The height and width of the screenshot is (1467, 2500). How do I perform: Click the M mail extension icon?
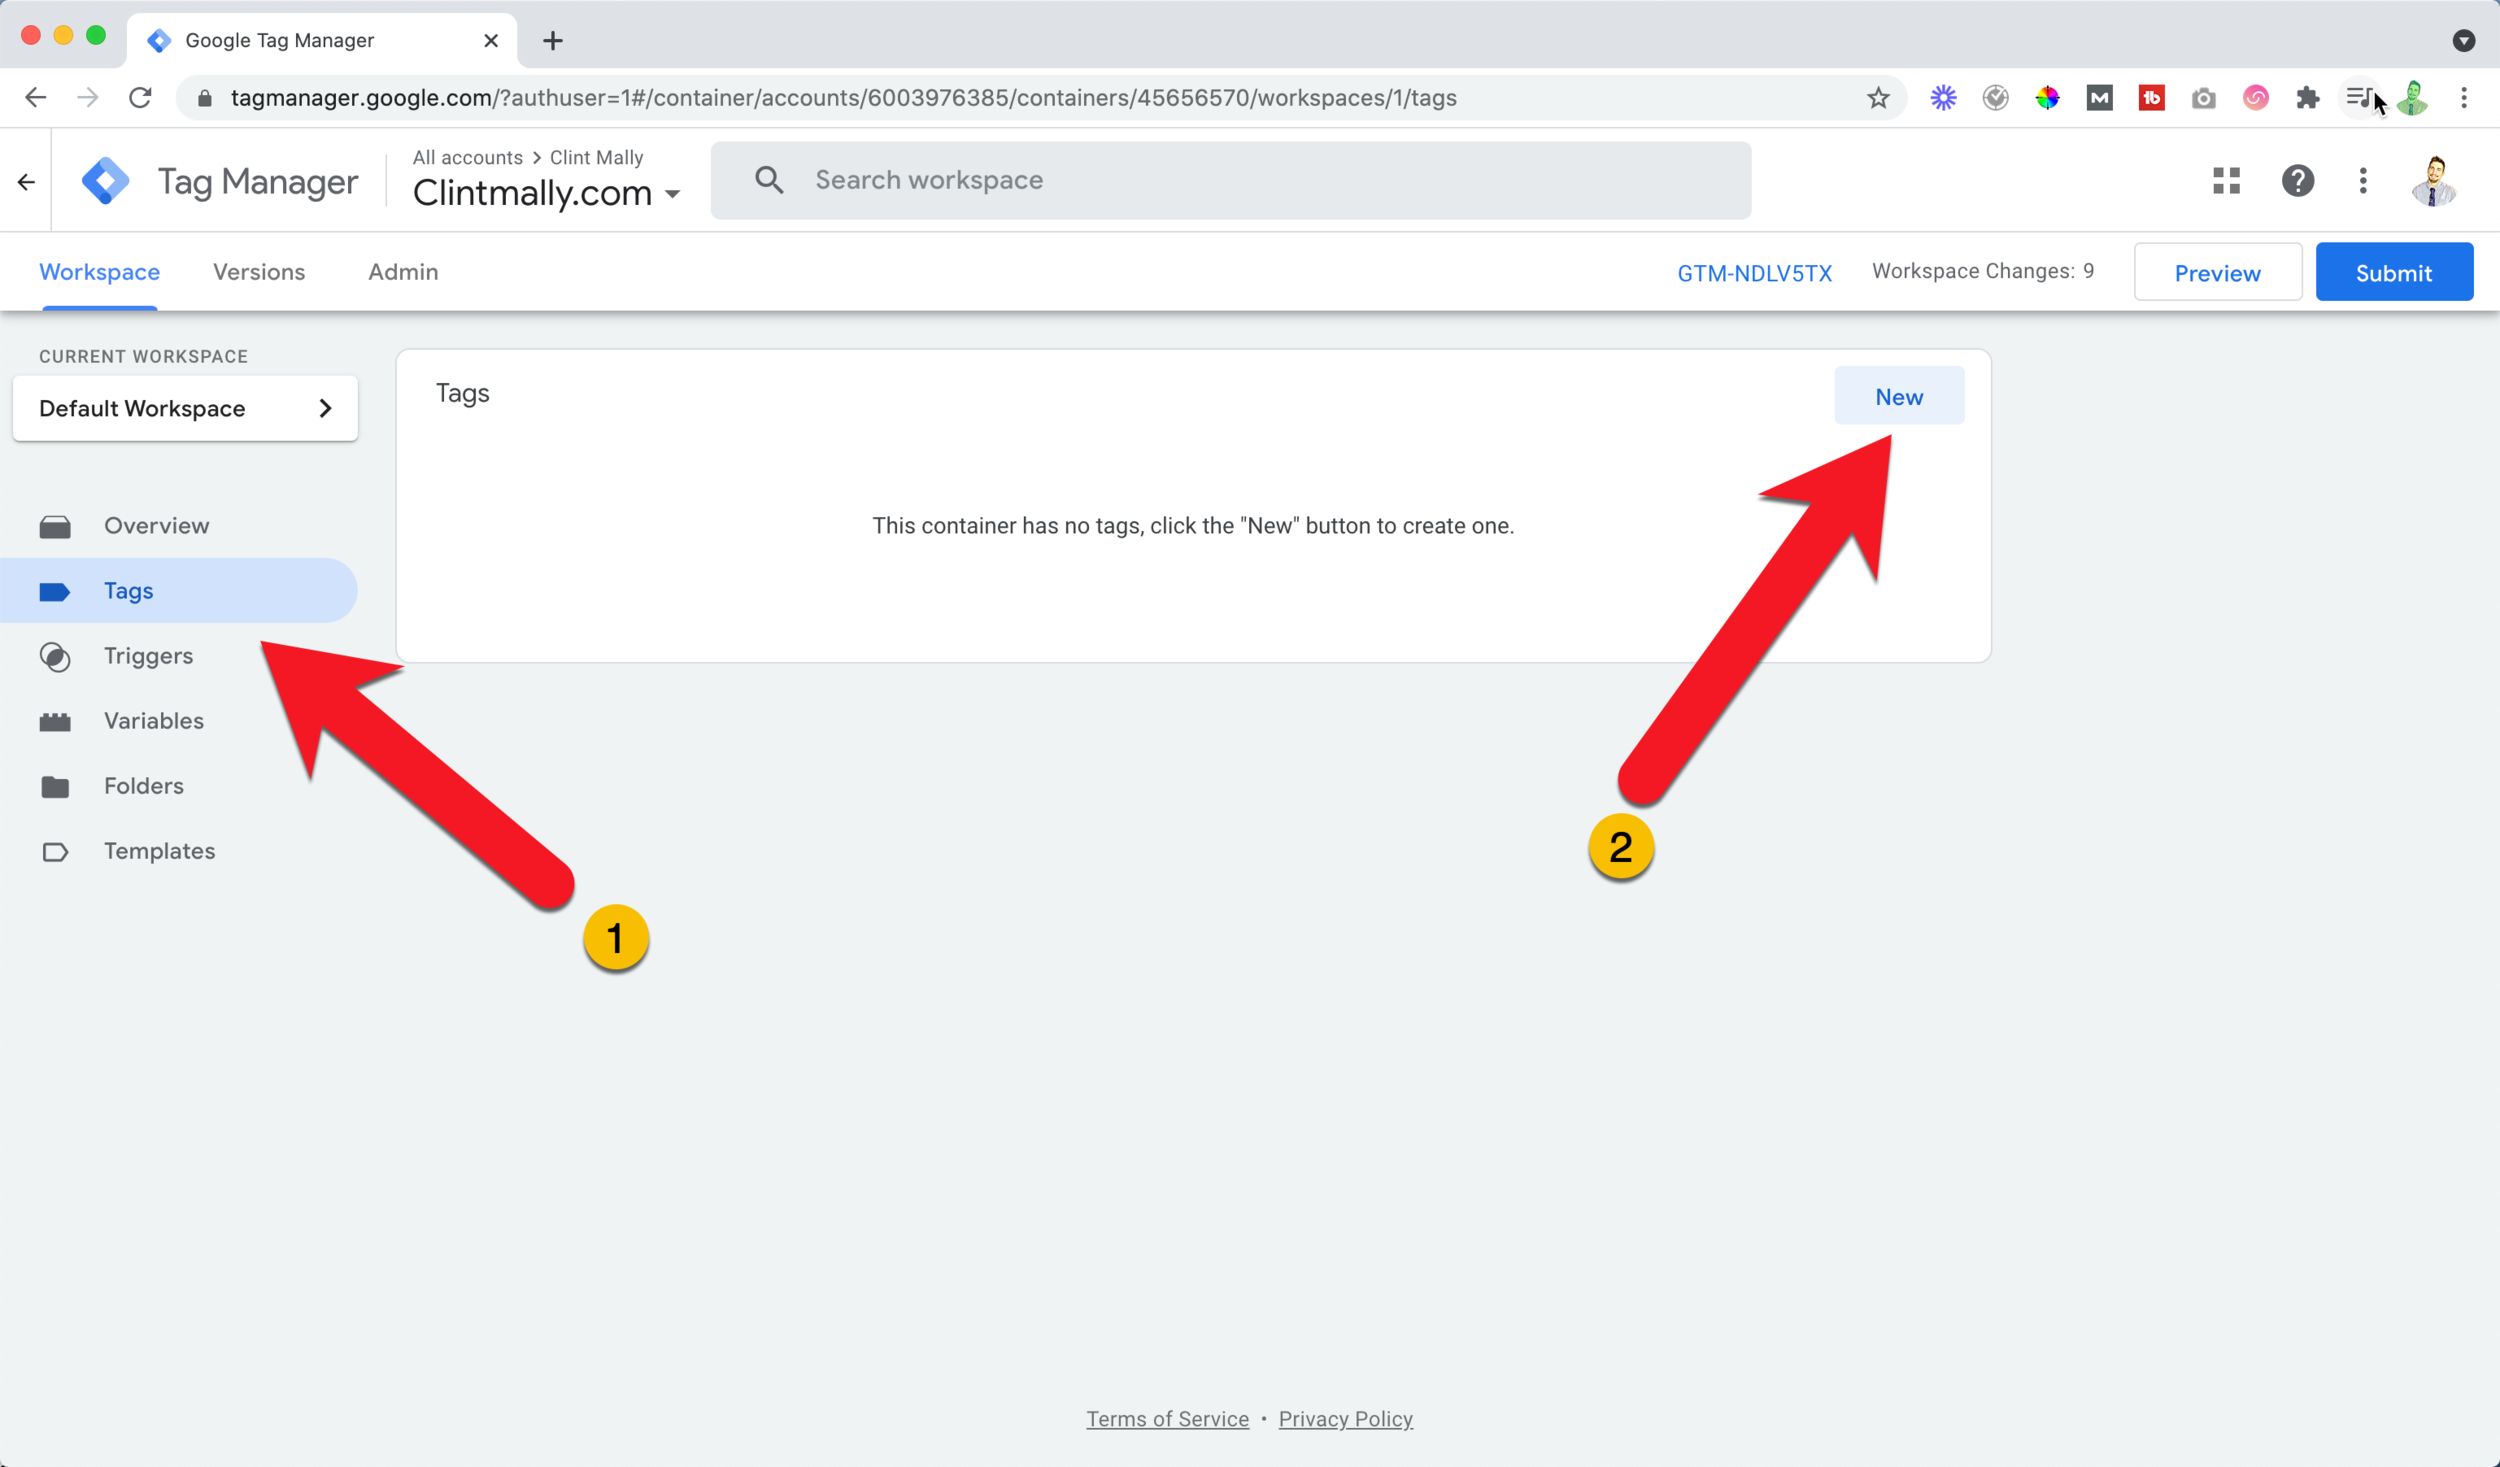pyautogui.click(x=2099, y=98)
